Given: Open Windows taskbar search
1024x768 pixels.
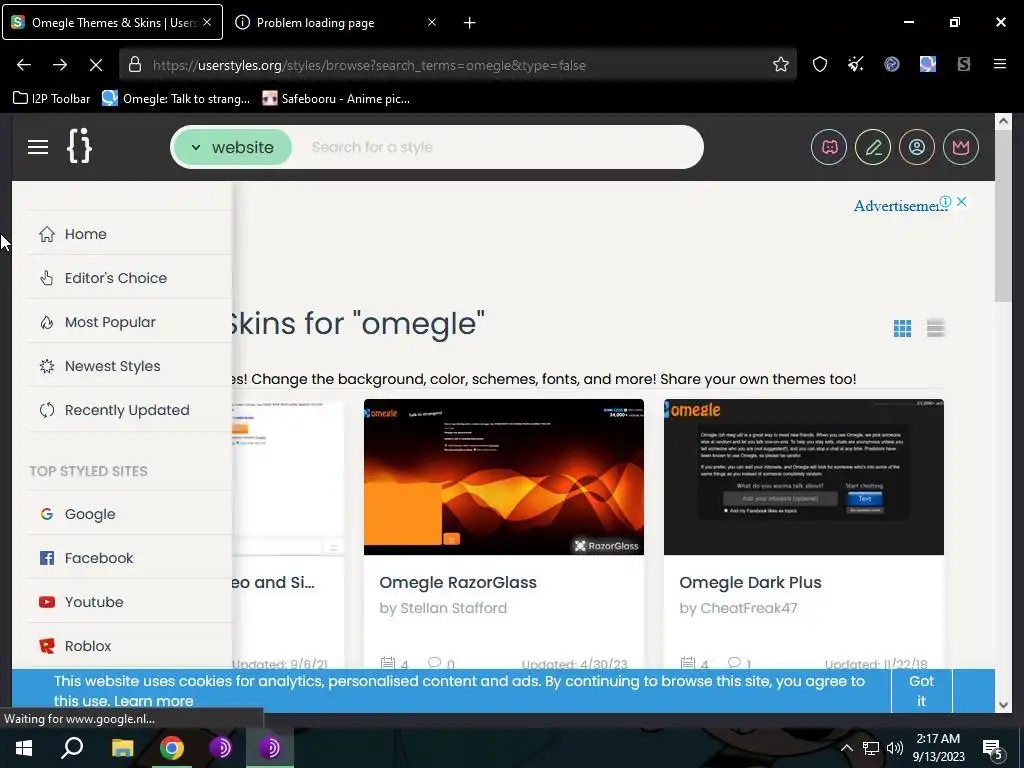Looking at the screenshot, I should [x=72, y=748].
